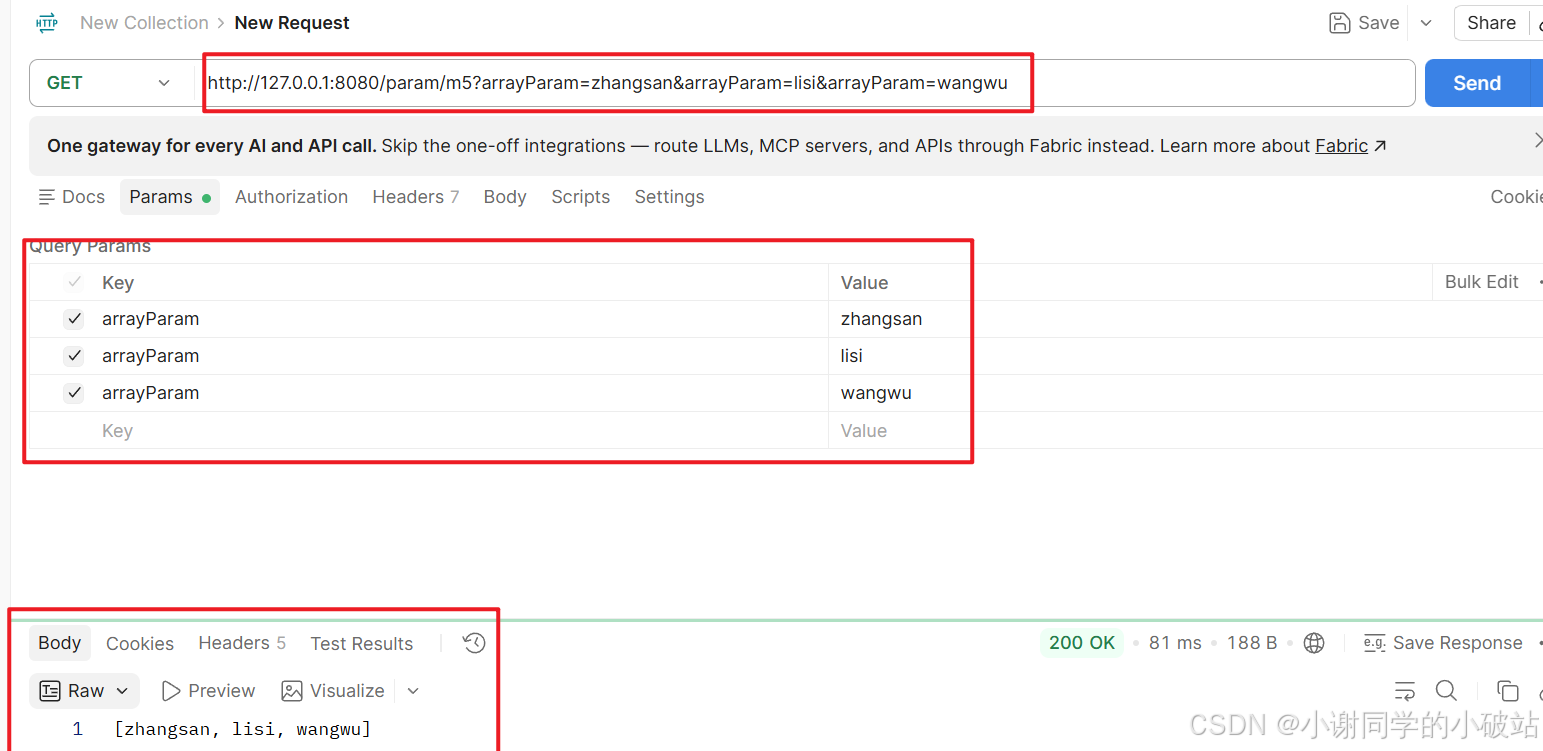Open the Test Results tab
Image resolution: width=1543 pixels, height=751 pixels.
pos(361,643)
